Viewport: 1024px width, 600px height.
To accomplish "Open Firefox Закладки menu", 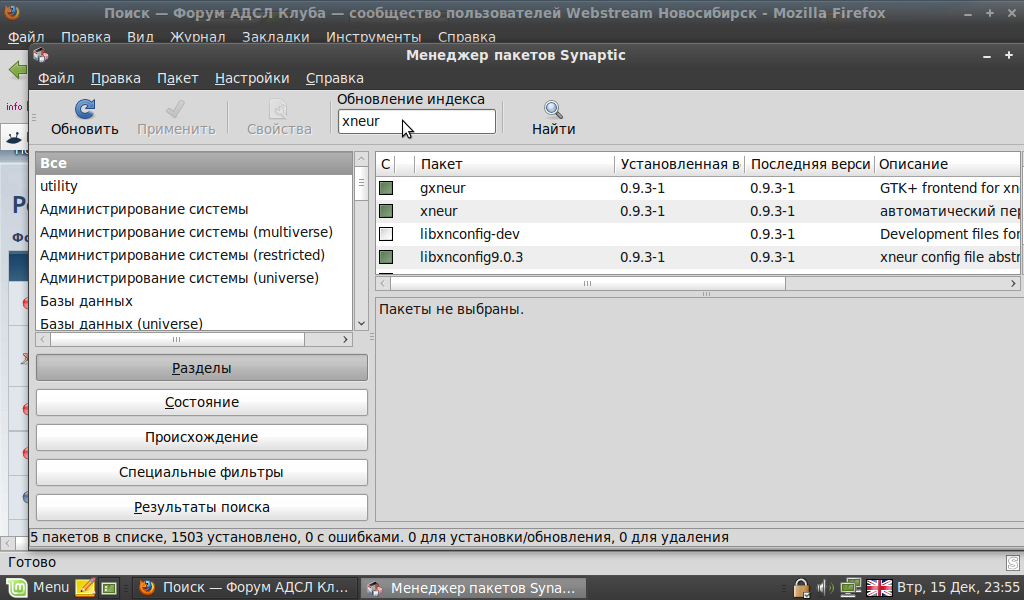I will click(x=276, y=37).
